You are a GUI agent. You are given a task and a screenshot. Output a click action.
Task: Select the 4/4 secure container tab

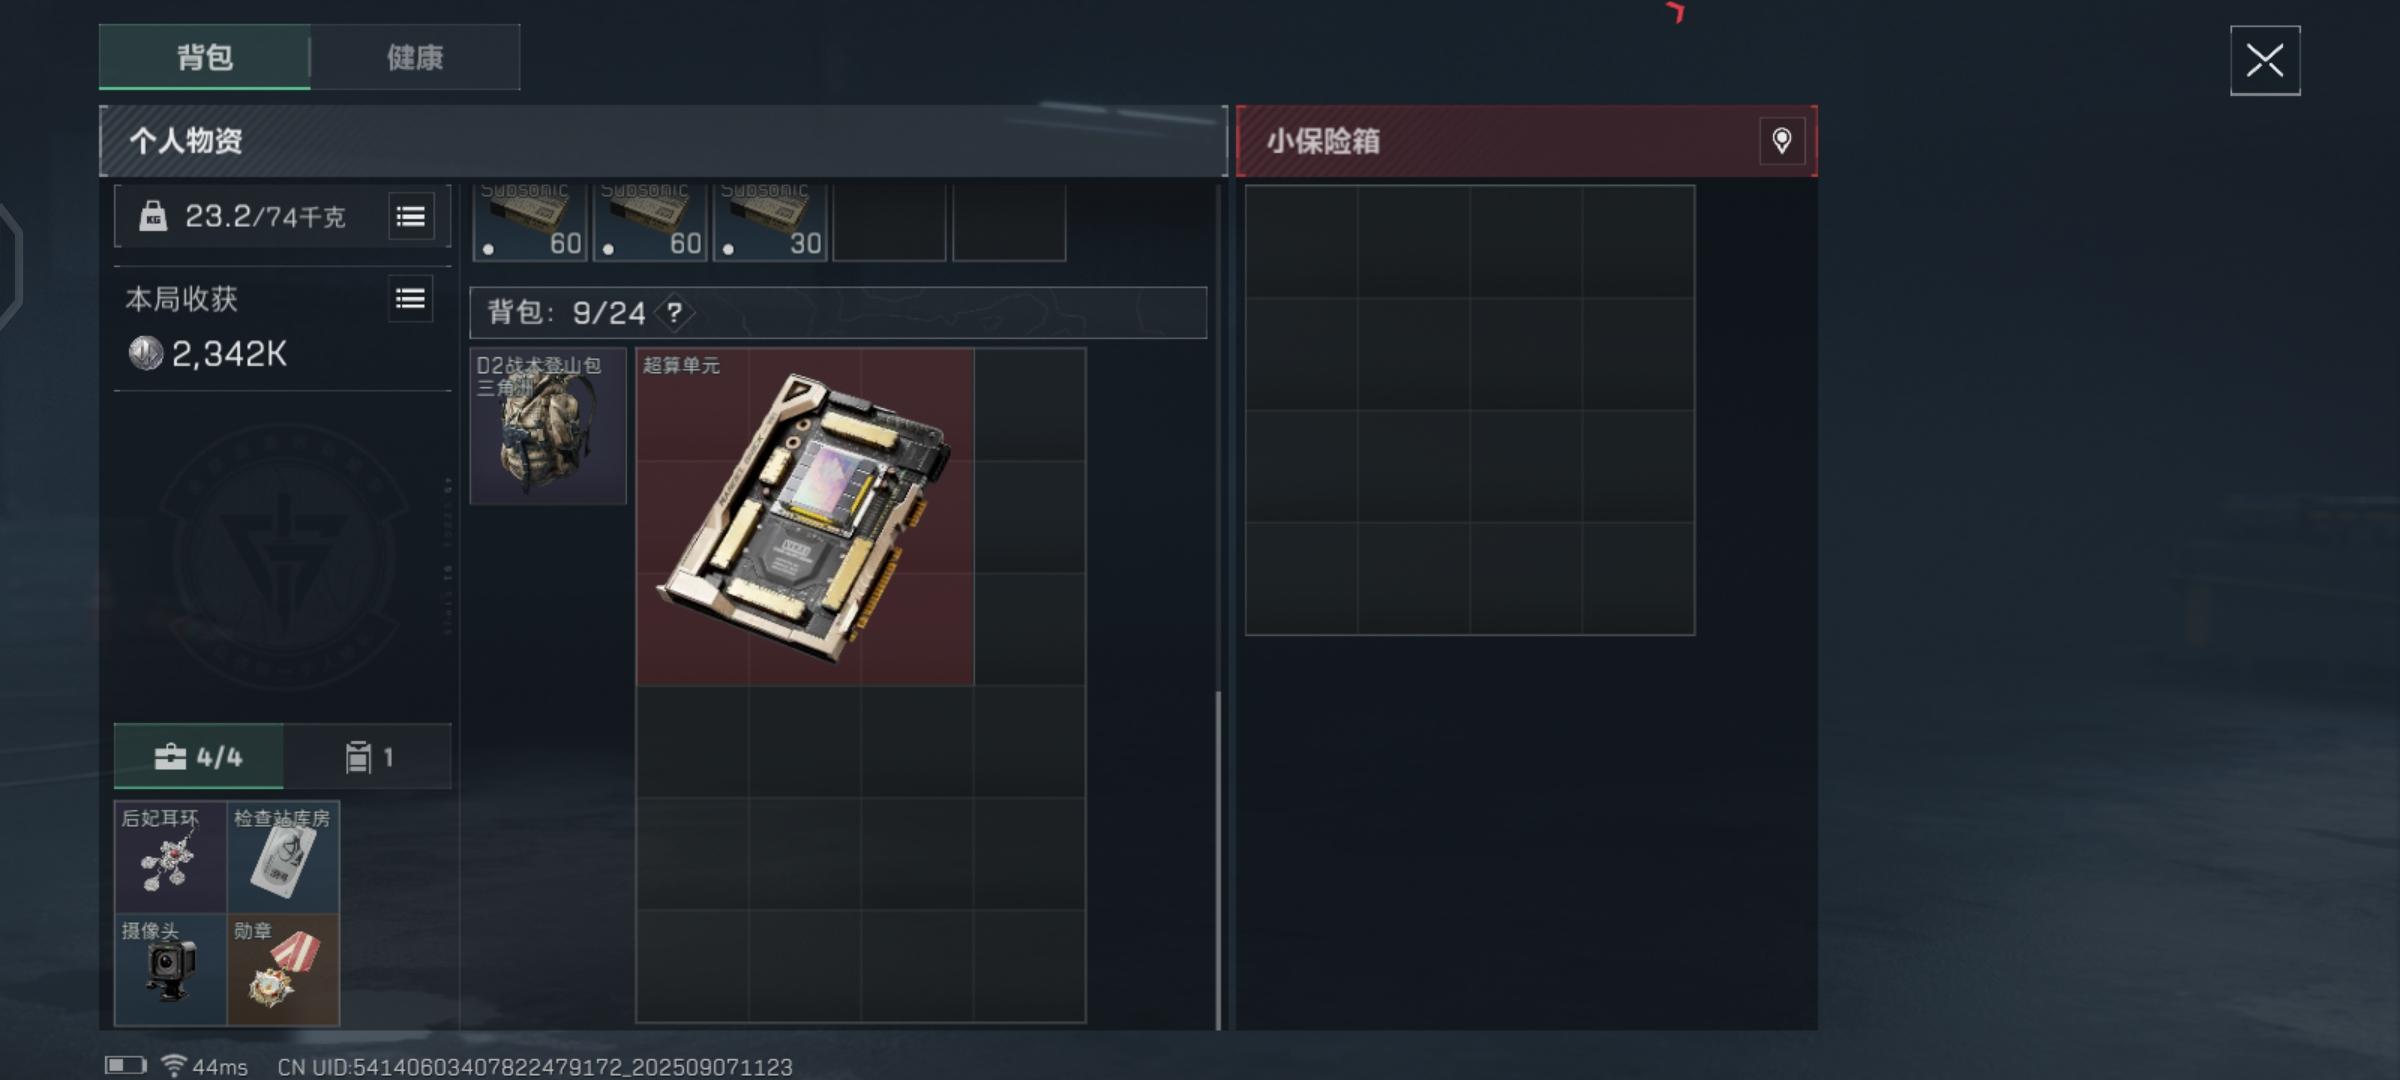(x=199, y=757)
